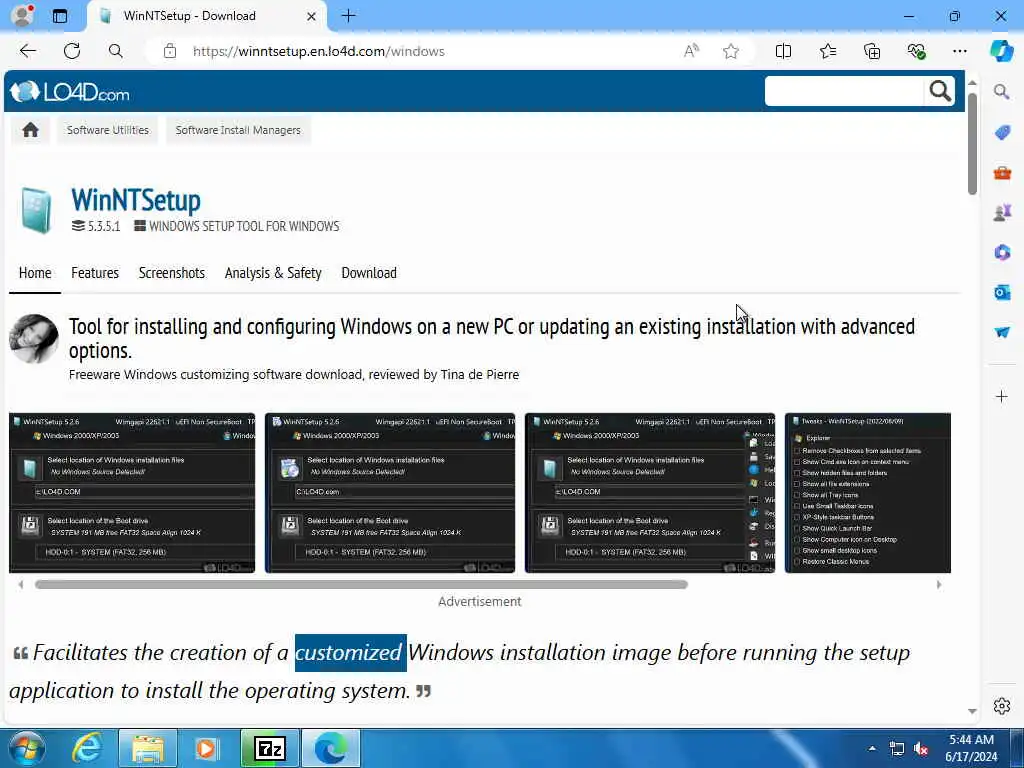Click the page vertical scrollbar thumb
1024x768 pixels.
tap(972, 144)
